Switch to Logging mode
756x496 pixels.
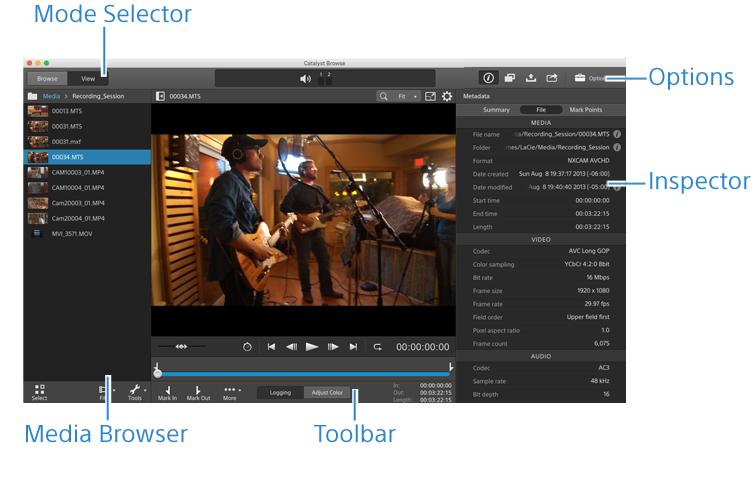[x=280, y=393]
